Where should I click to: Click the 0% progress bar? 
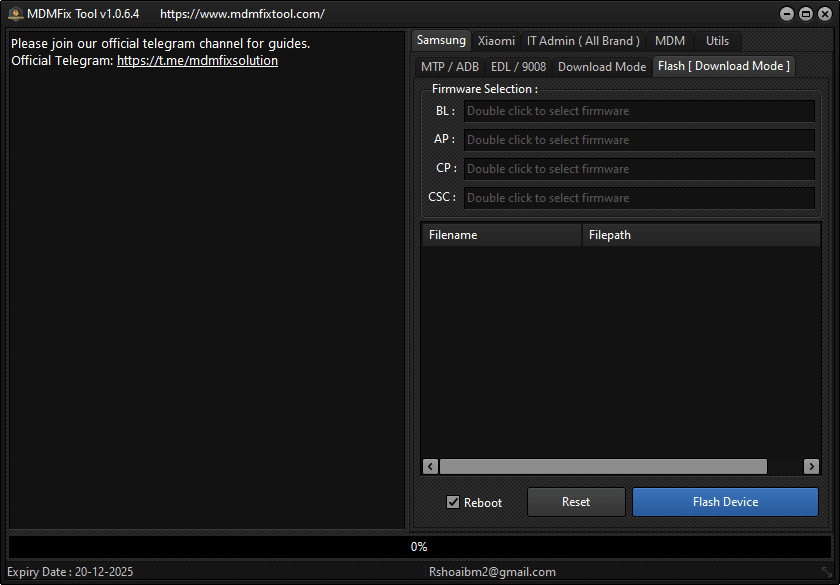coord(419,546)
